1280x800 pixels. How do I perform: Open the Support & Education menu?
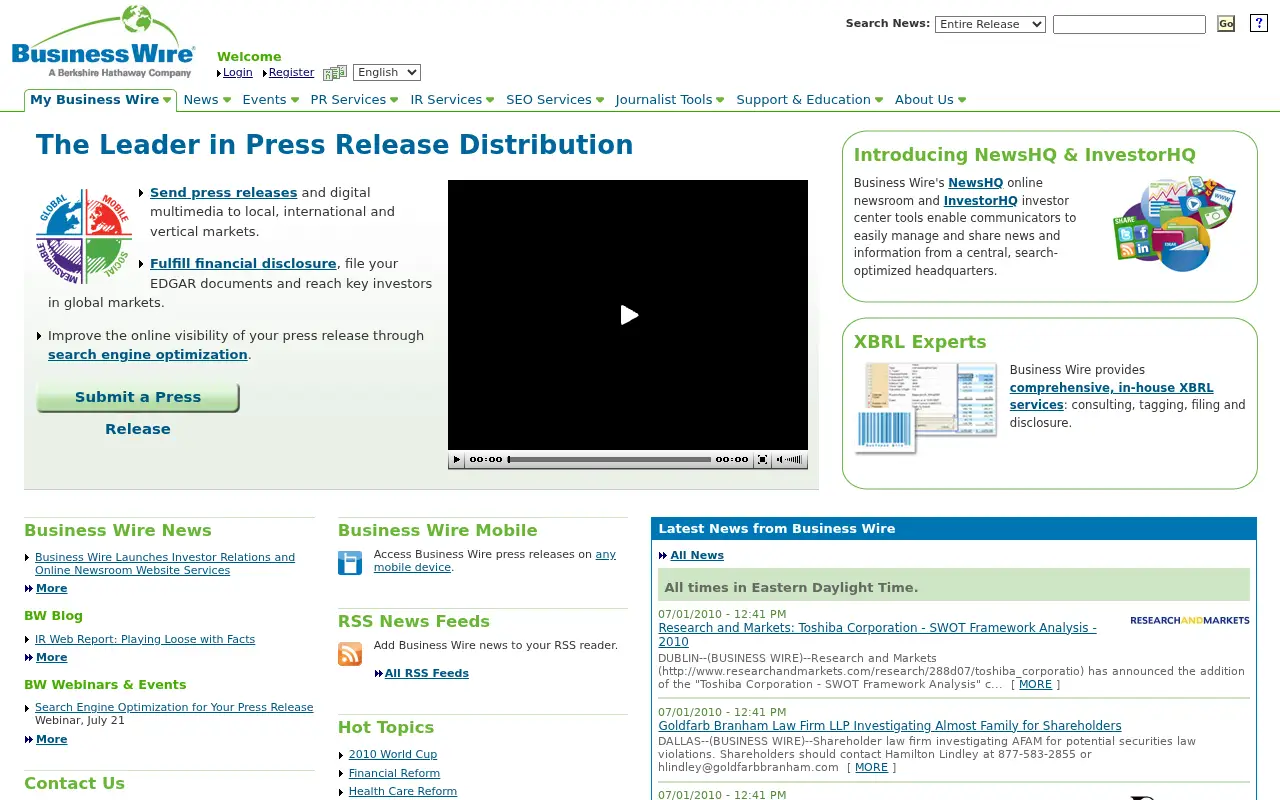click(810, 100)
